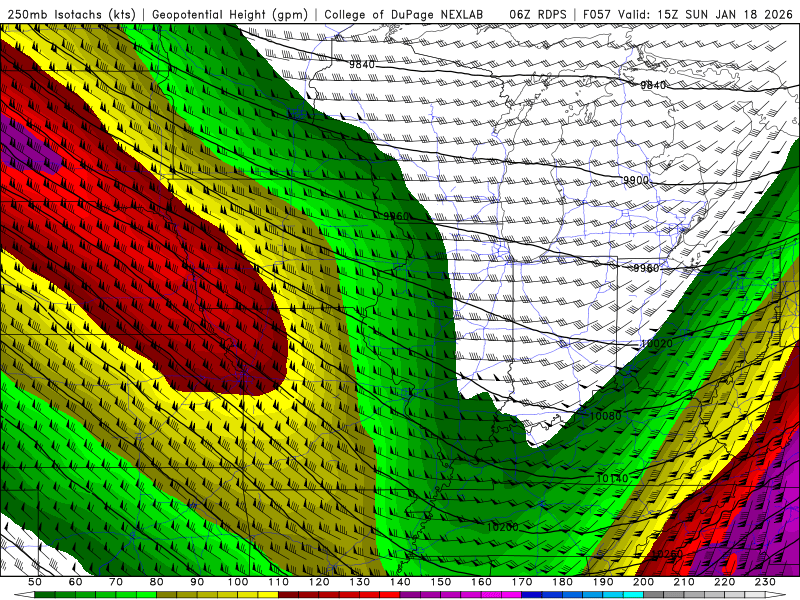800x600 pixels.
Task: Click the 120 knot legend value
Action: pos(319,582)
